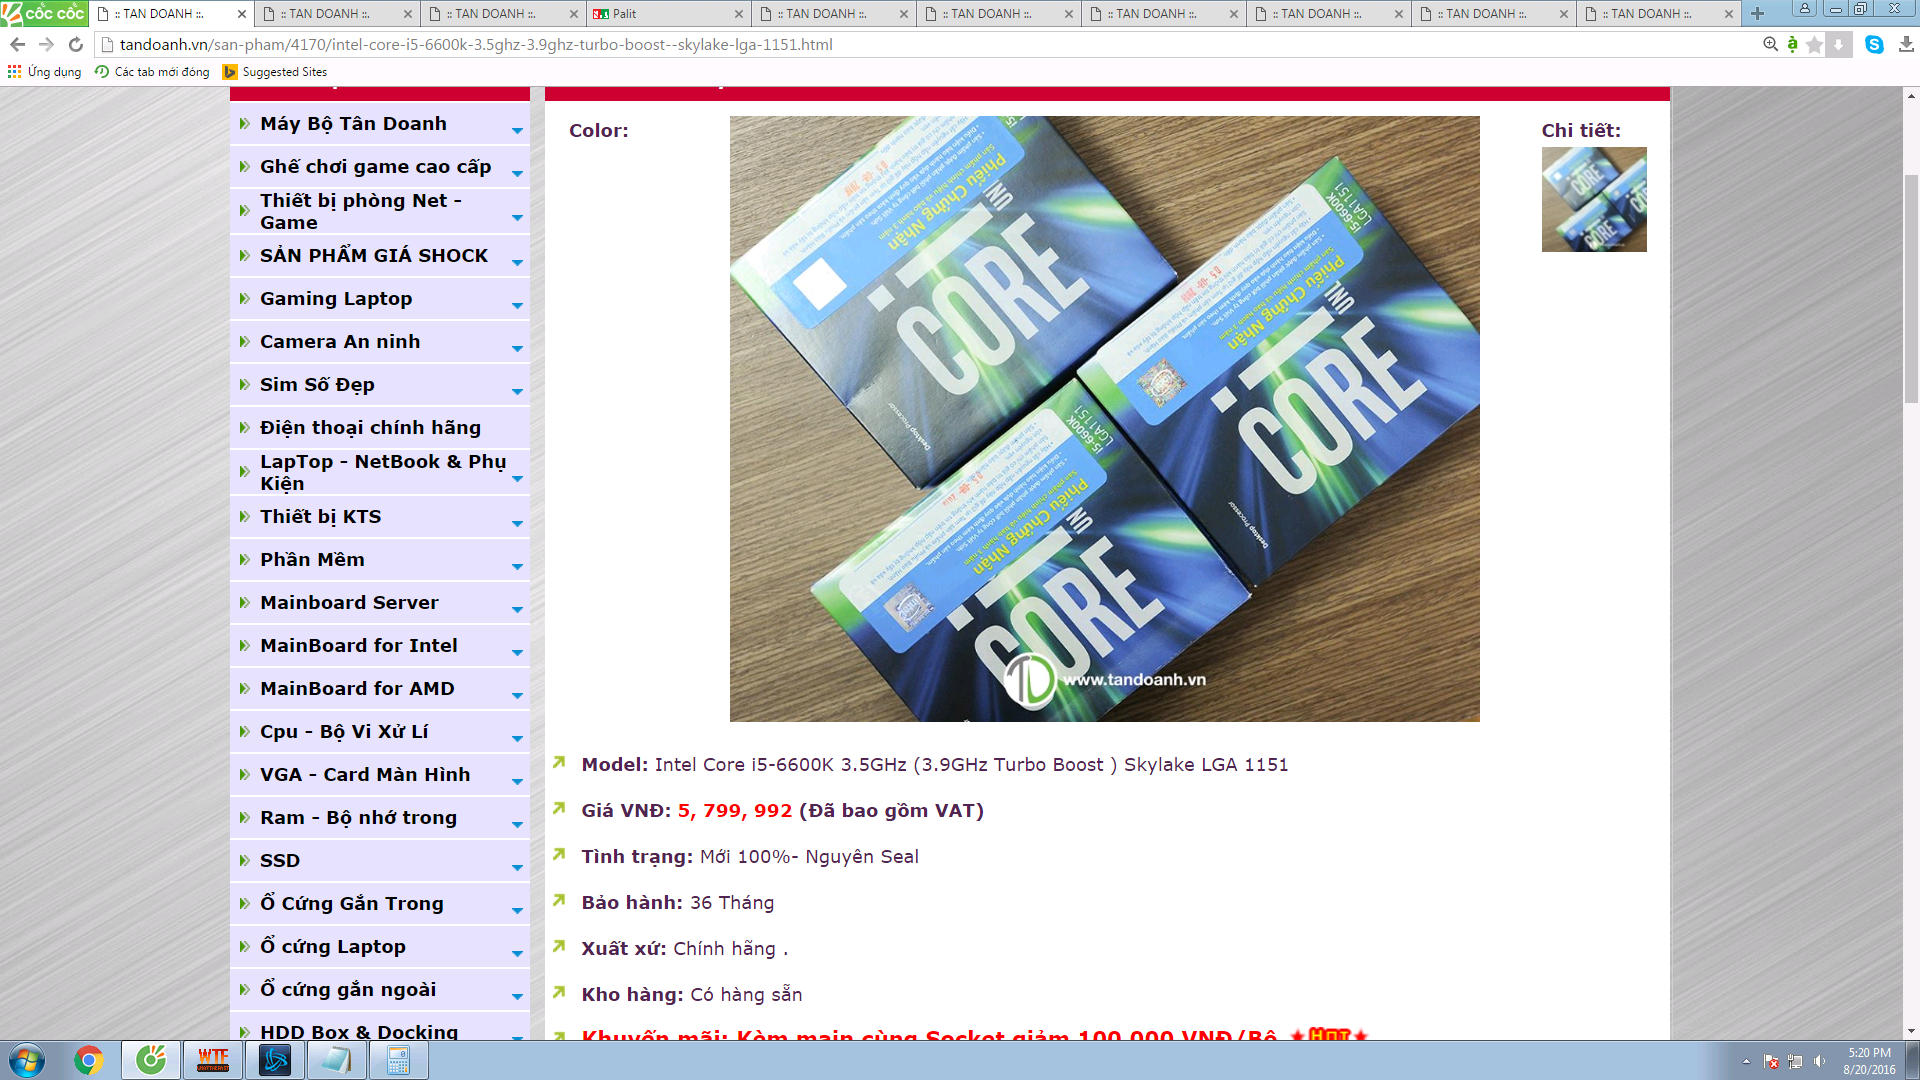The width and height of the screenshot is (1920, 1080).
Task: Click Intel Core i5-6600K model text
Action: pos(971,764)
